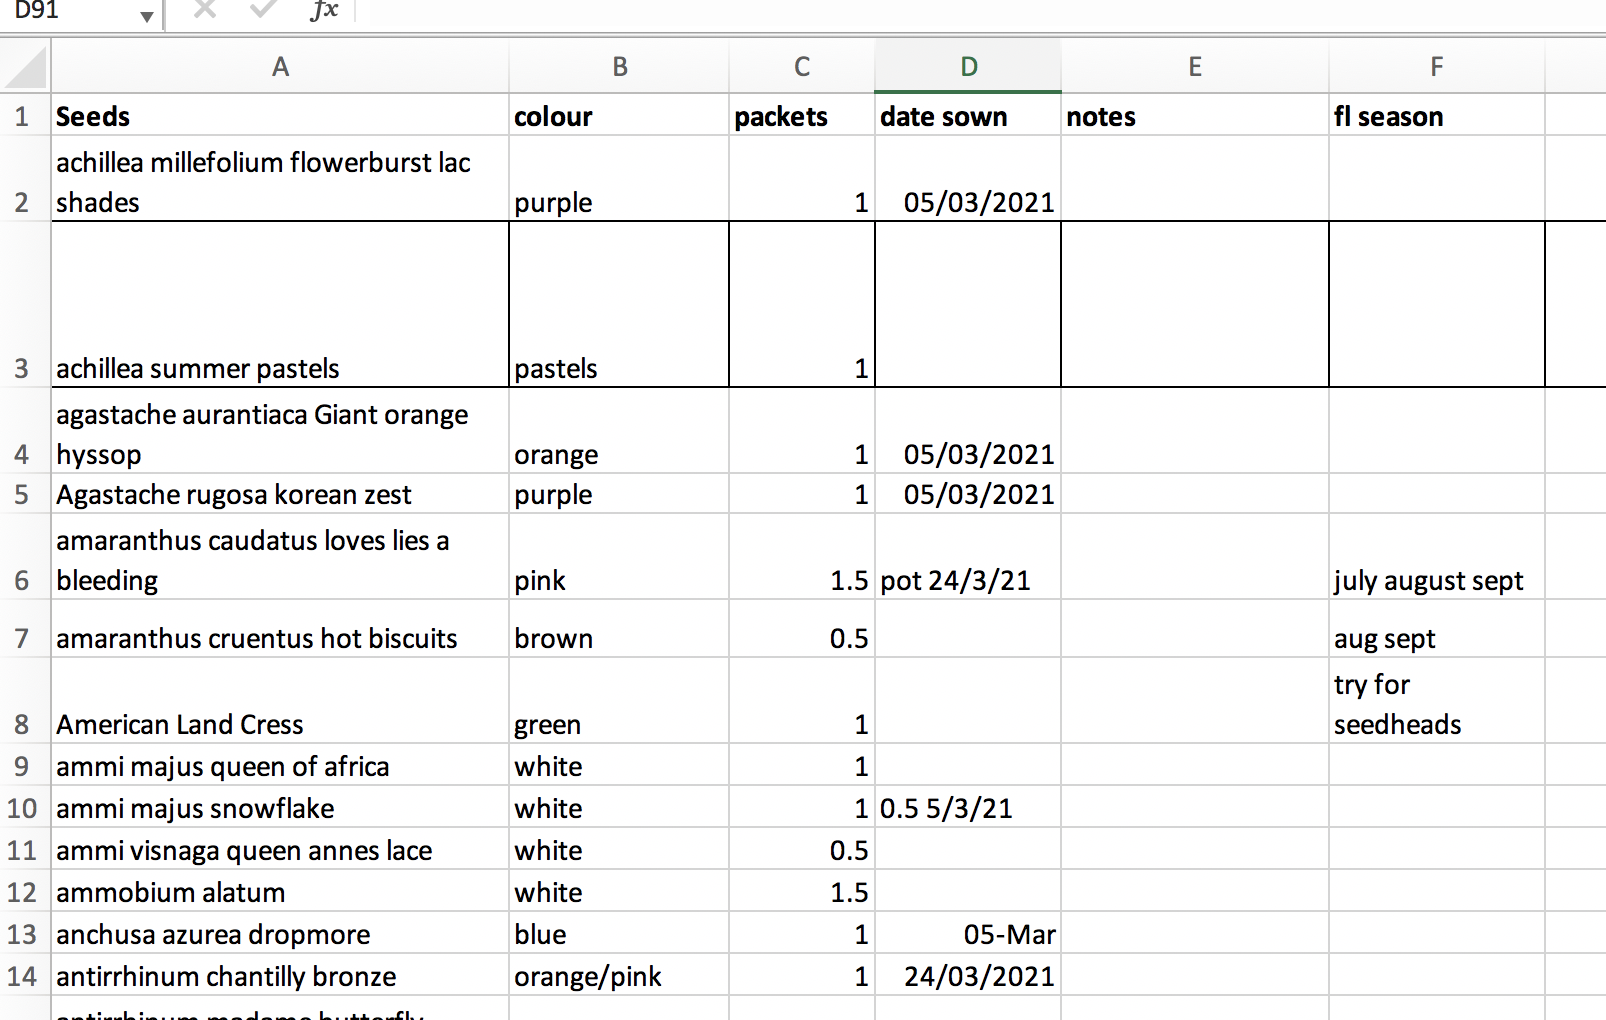Select column A header

280,67
